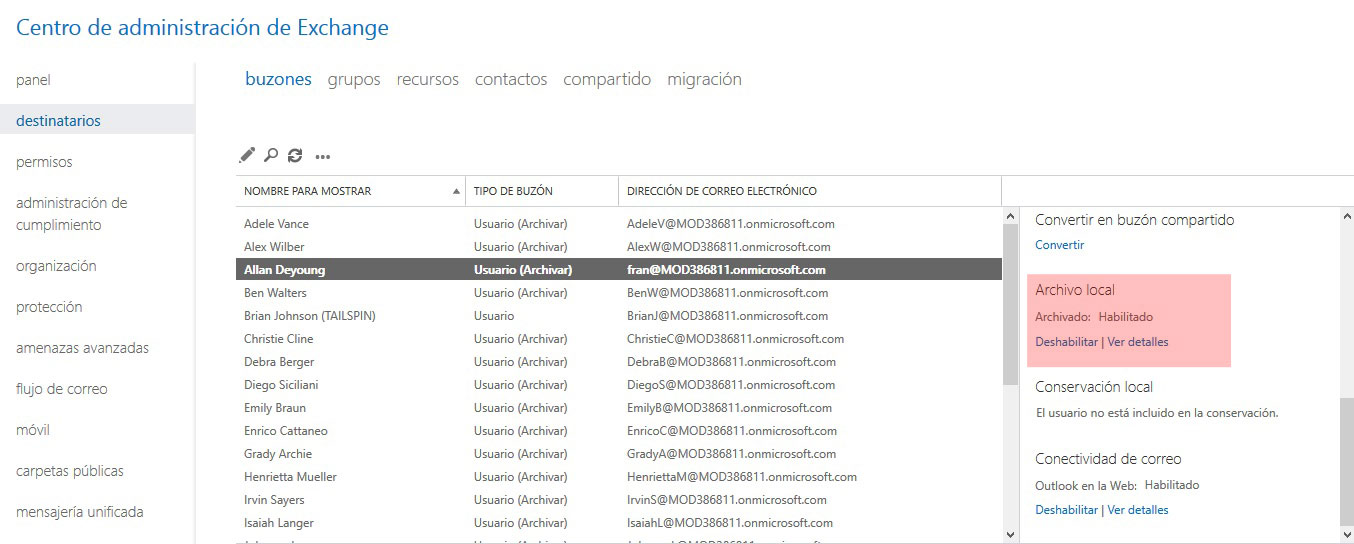Select the Adele Vance mailbox row
The width and height of the screenshot is (1354, 544).
618,224
